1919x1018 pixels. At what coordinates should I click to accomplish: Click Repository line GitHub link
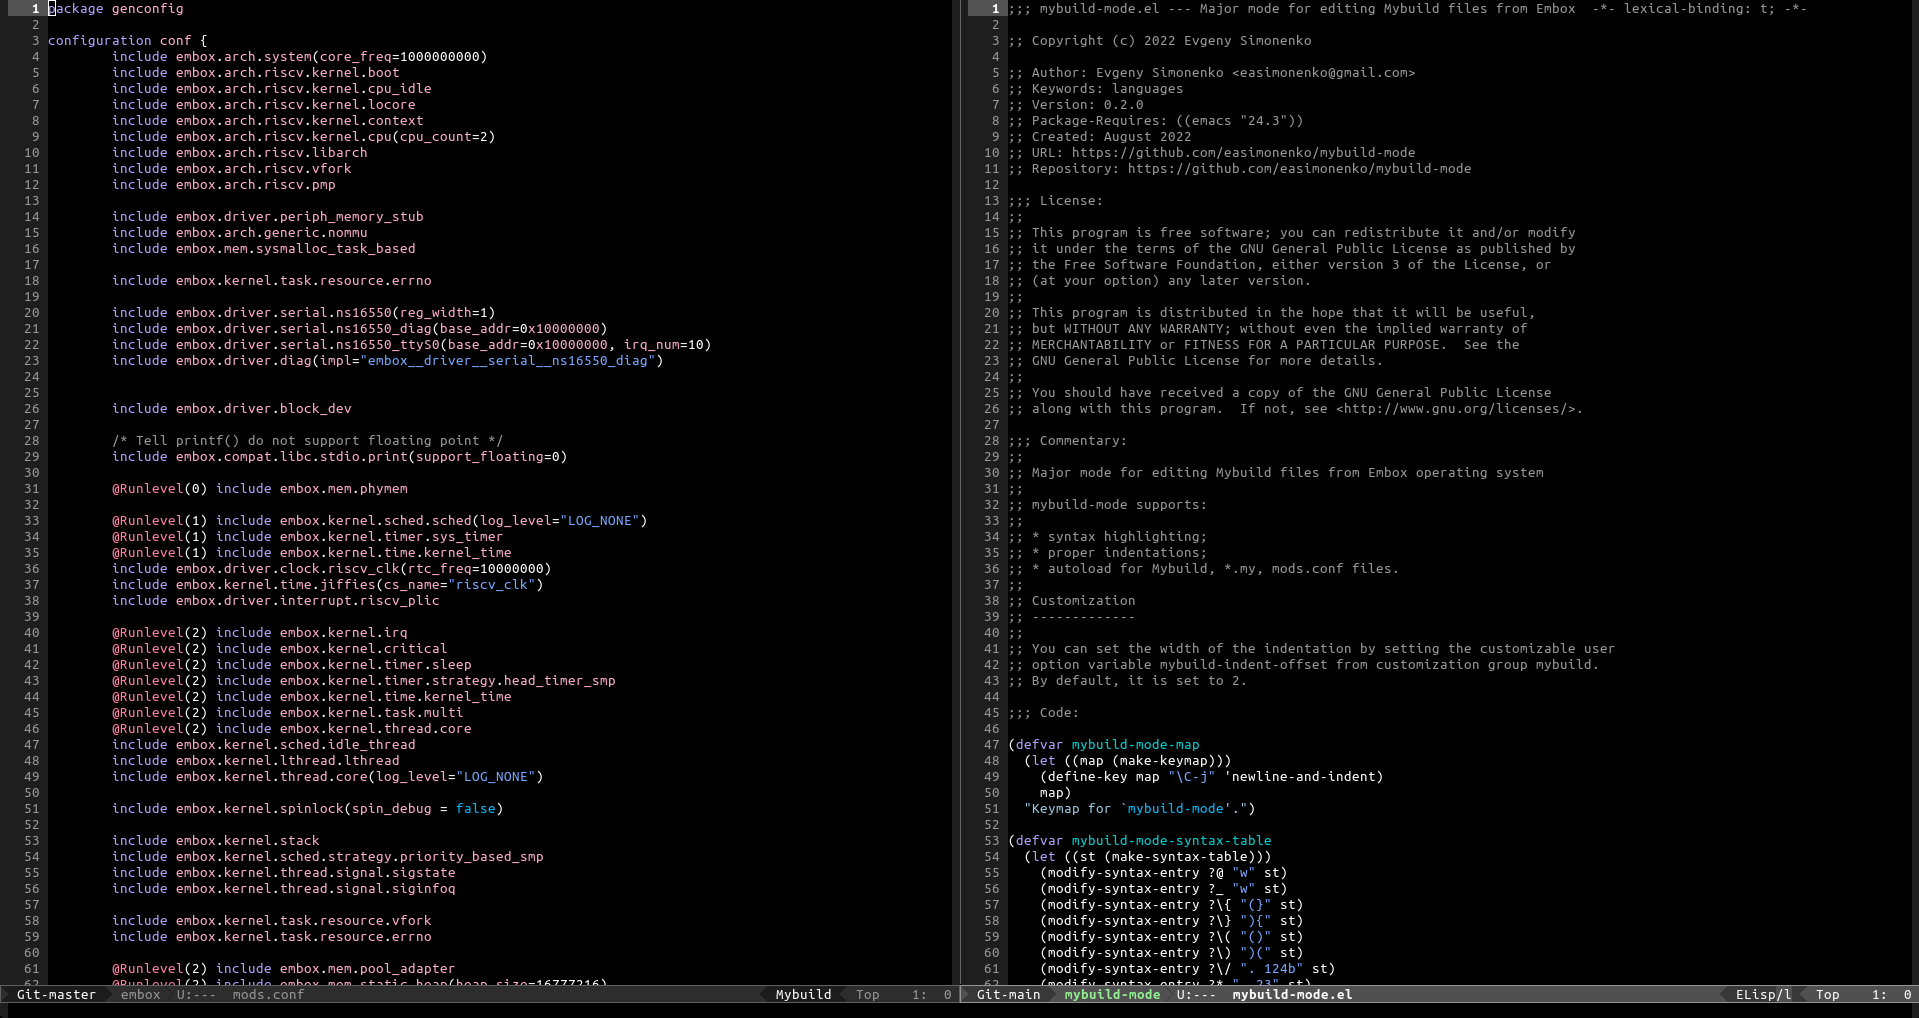[x=1300, y=169]
